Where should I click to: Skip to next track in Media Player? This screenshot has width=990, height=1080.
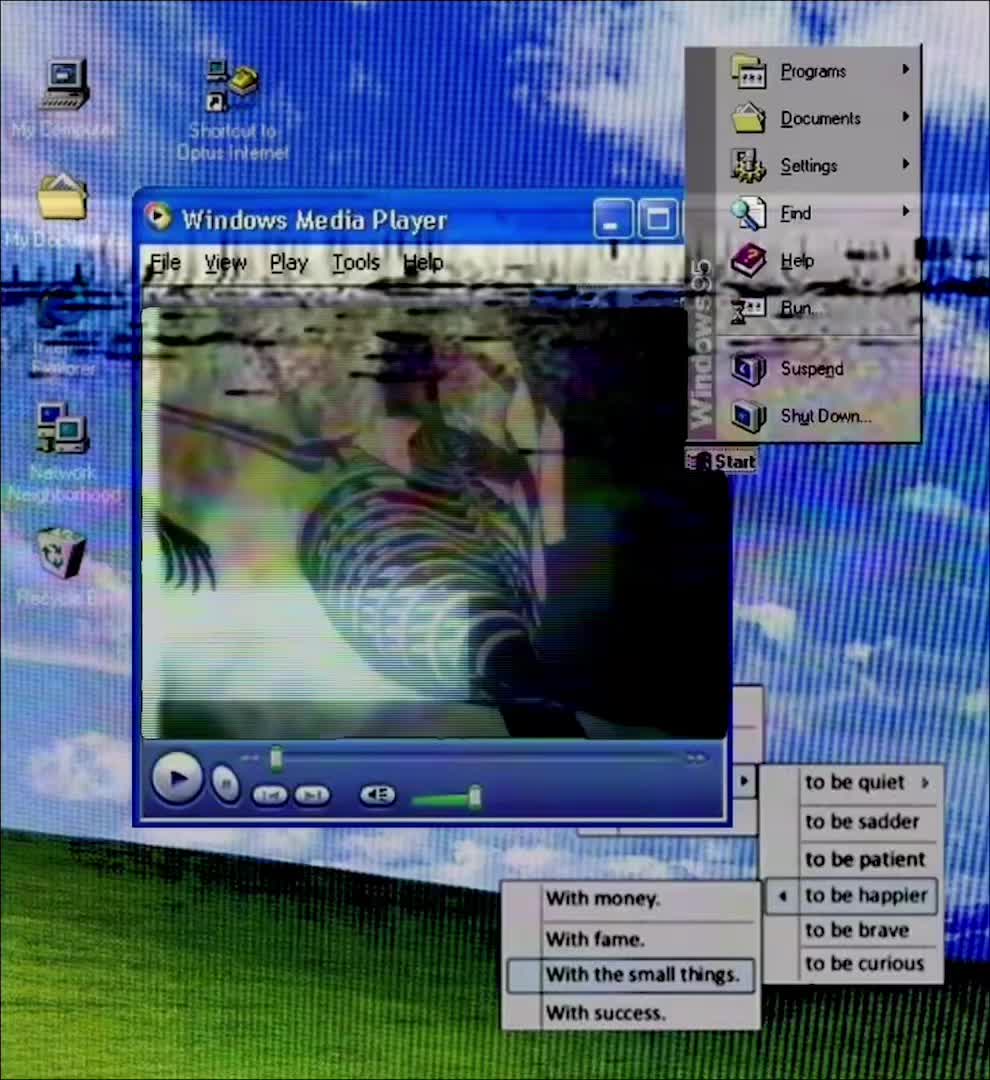[x=312, y=795]
